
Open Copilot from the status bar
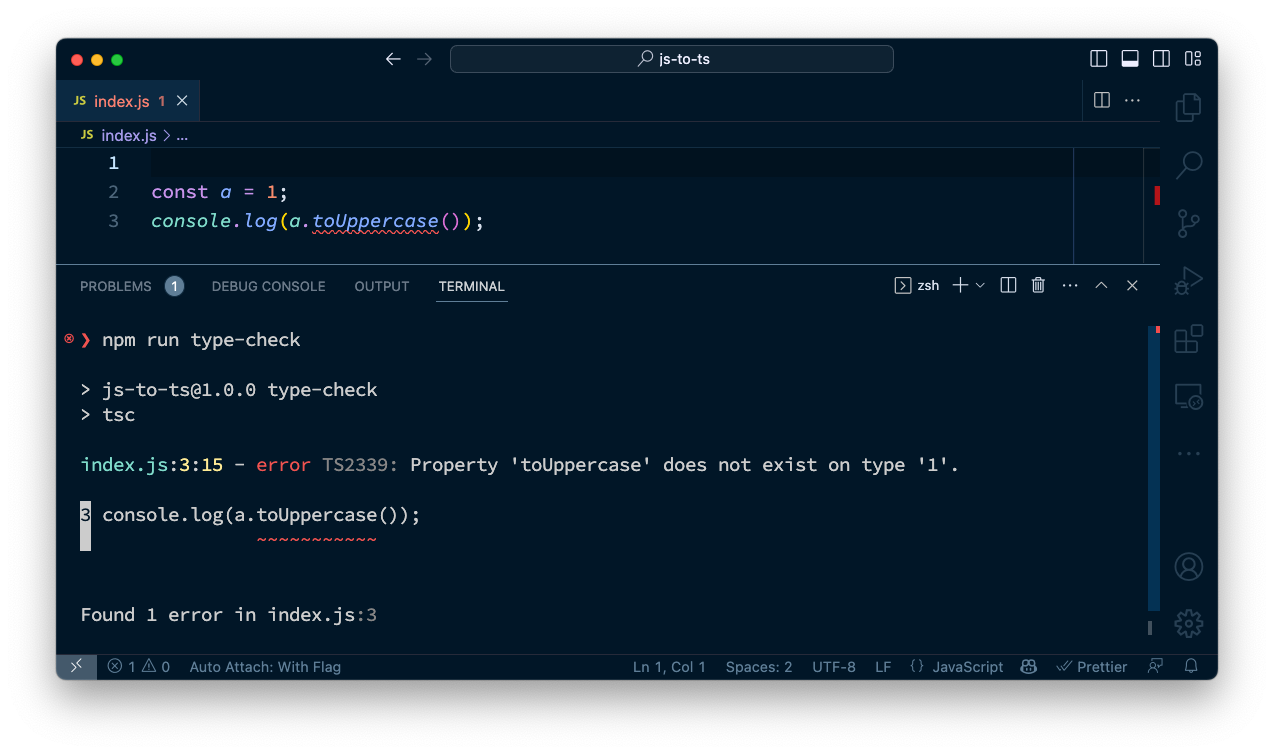click(1028, 666)
